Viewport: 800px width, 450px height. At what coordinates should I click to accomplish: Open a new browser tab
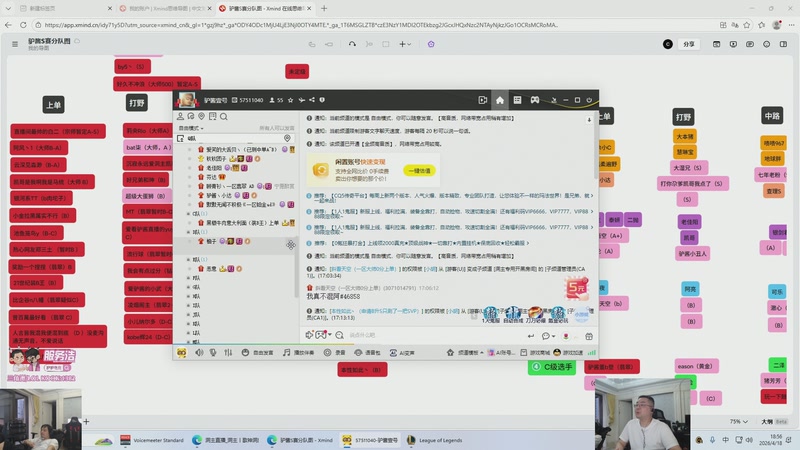coord(323,8)
